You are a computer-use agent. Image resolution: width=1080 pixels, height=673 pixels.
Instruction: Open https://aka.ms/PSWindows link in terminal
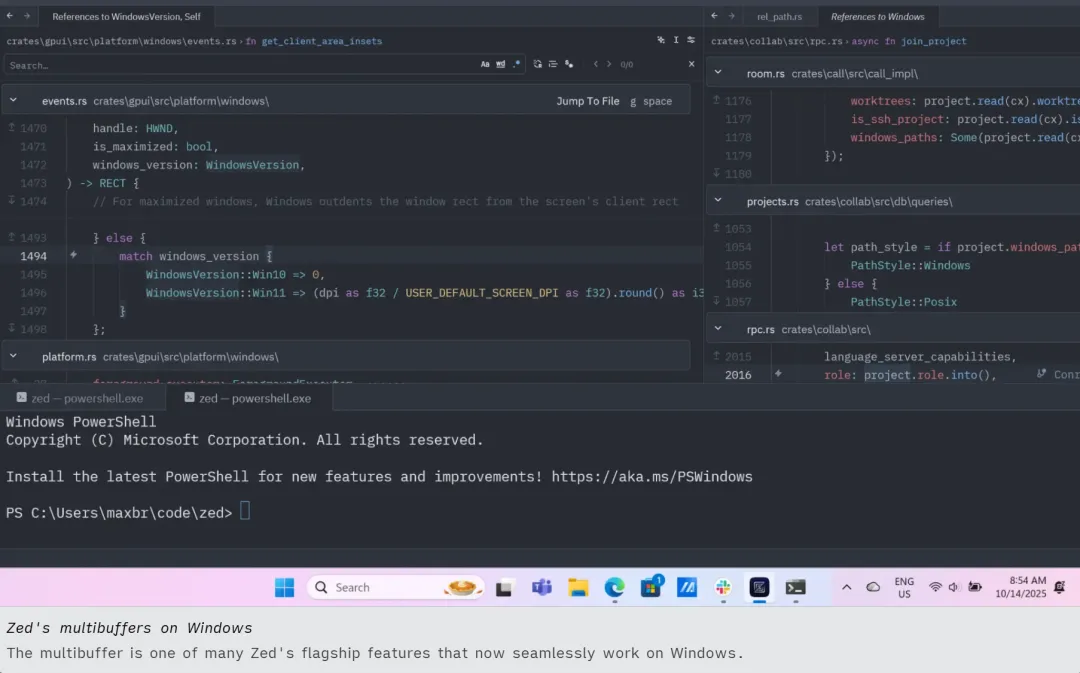pos(652,477)
